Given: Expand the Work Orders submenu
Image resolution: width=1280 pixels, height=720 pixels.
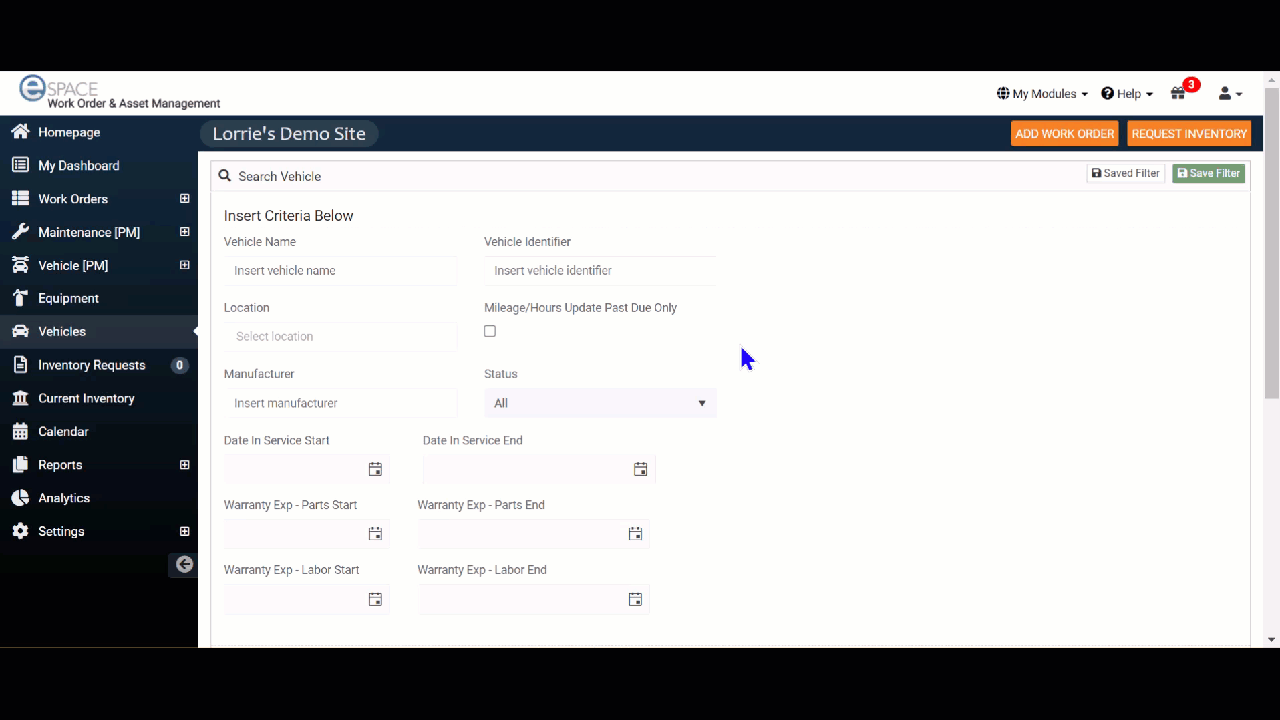Looking at the screenshot, I should tap(184, 199).
